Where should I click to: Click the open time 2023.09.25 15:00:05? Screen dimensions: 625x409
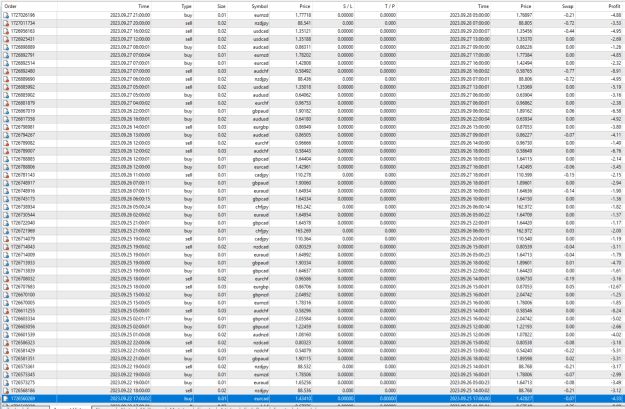(x=130, y=303)
